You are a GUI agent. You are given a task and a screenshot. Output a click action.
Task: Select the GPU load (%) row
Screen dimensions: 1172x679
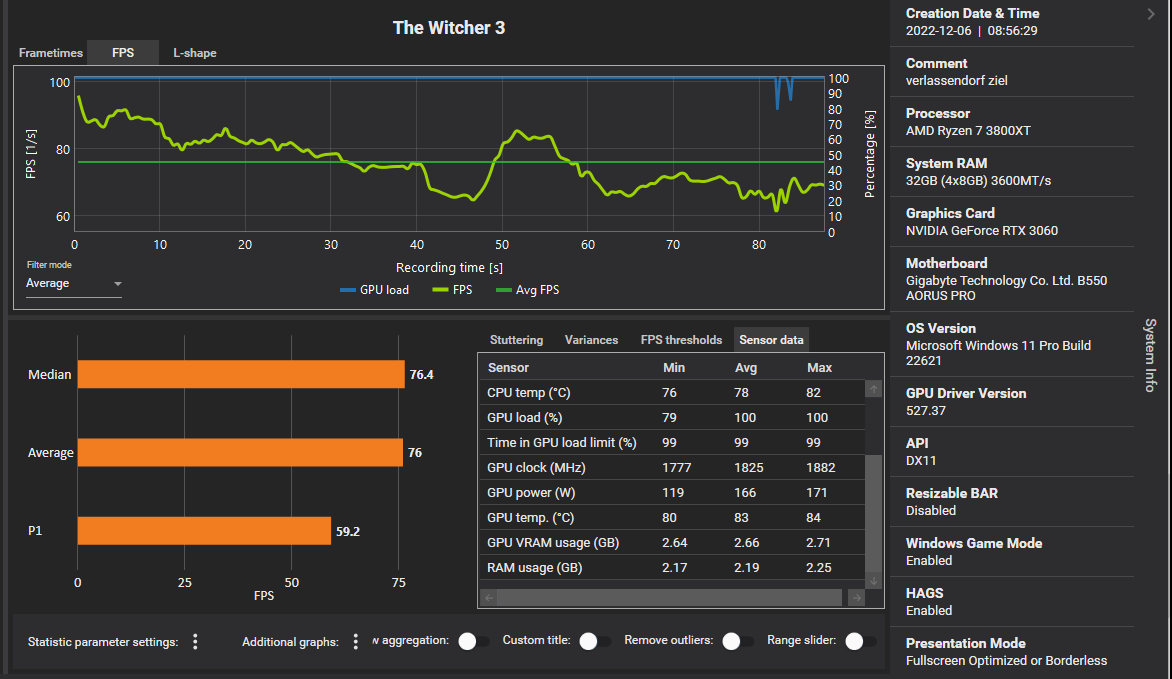(671, 417)
